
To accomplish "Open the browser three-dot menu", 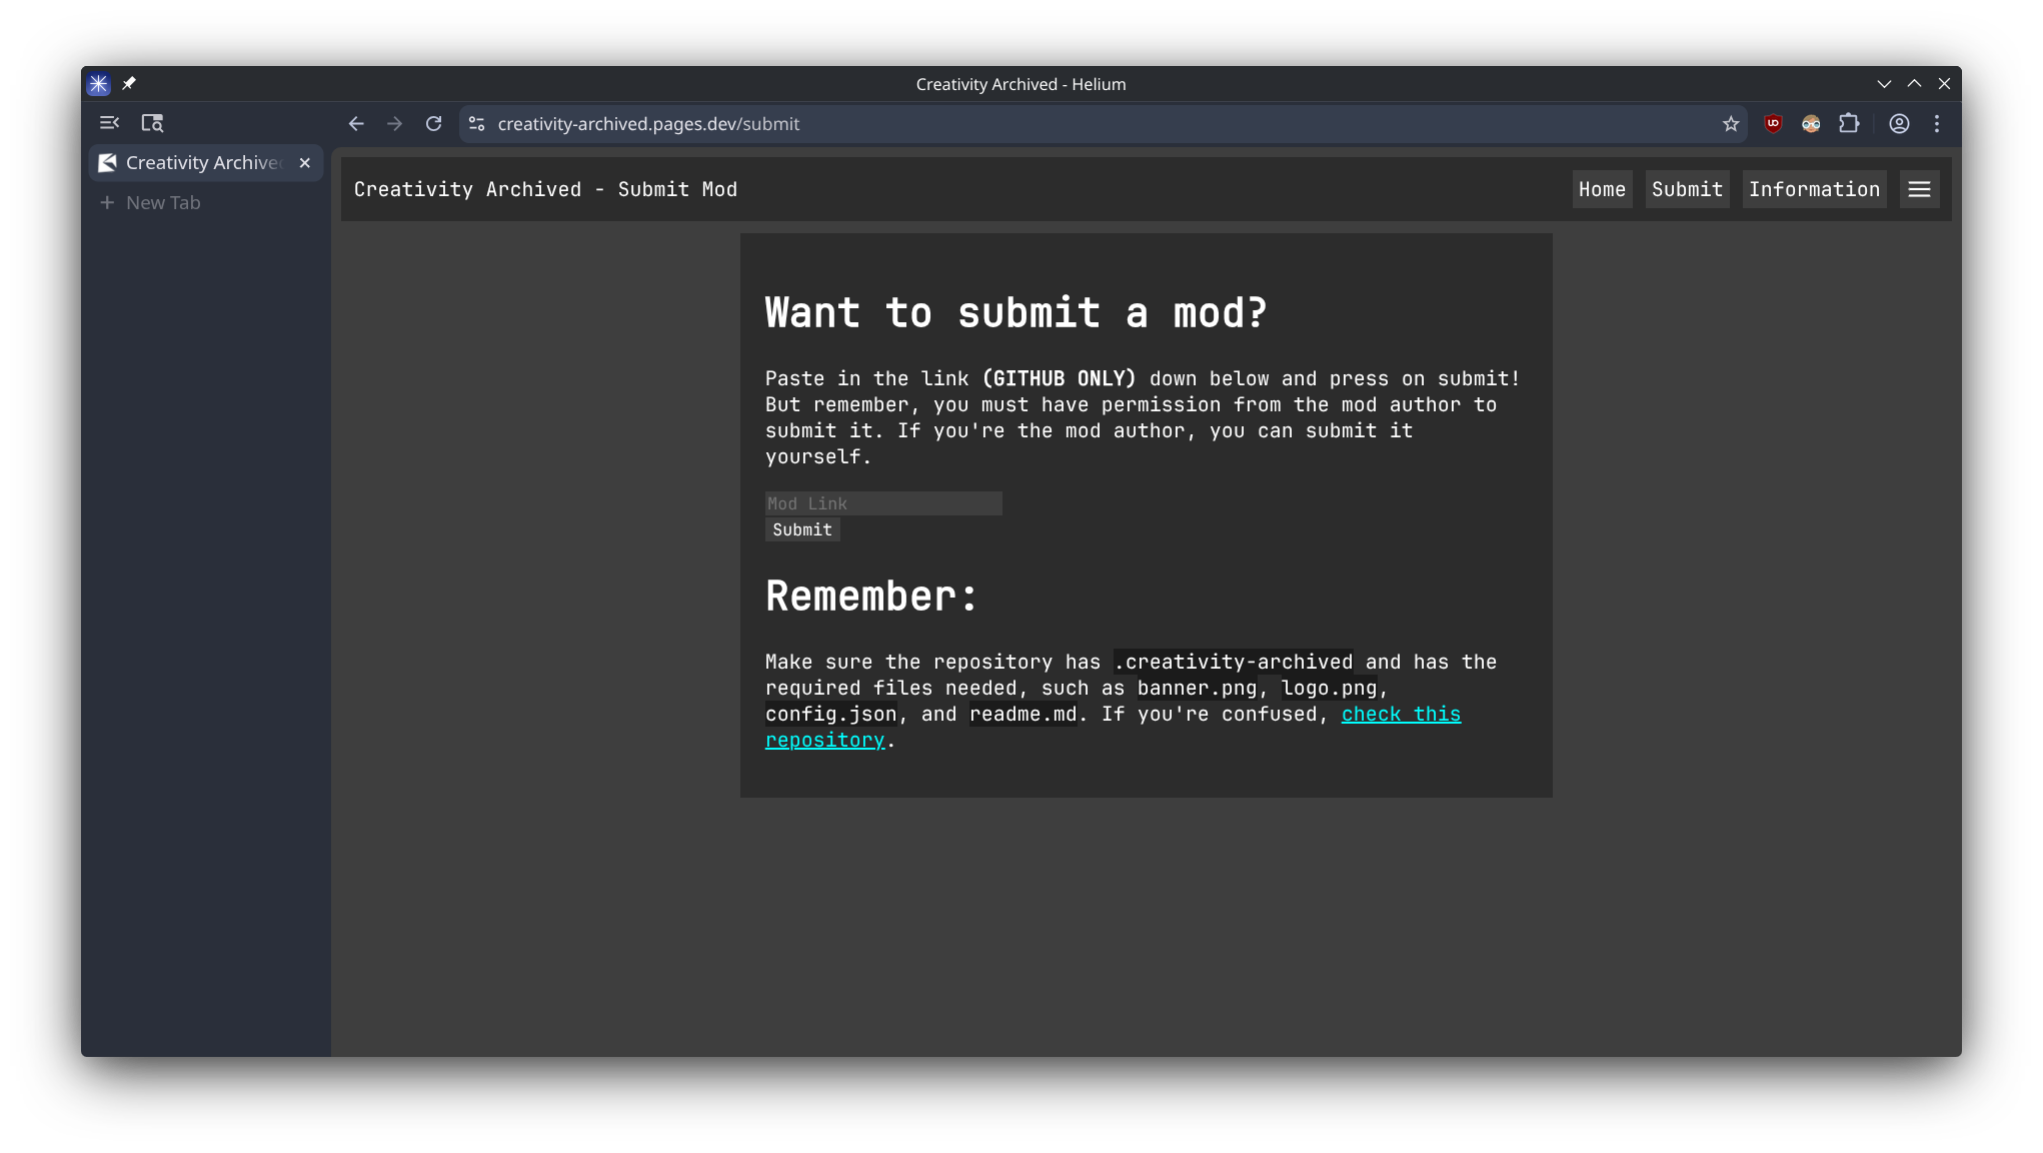I will 1937,124.
